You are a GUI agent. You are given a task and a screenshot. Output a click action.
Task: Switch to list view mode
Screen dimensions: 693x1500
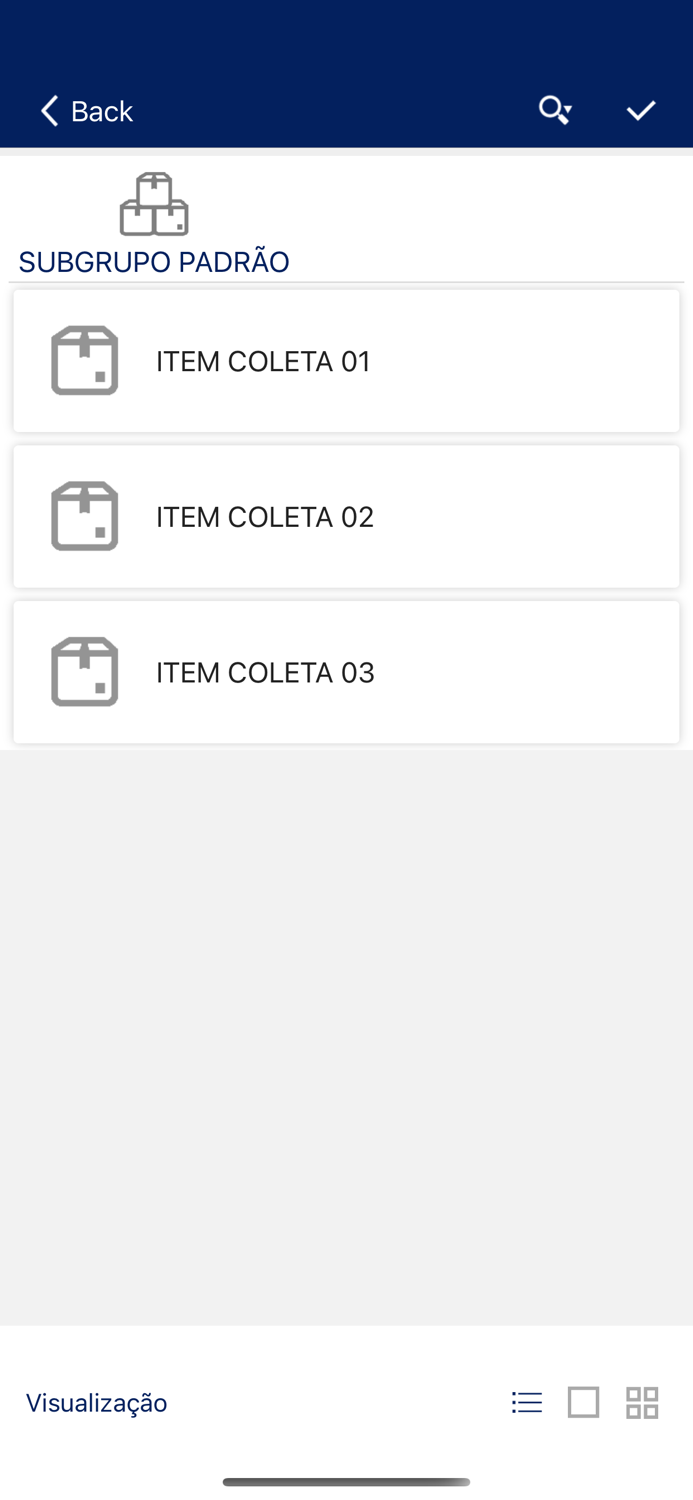pyautogui.click(x=527, y=1402)
